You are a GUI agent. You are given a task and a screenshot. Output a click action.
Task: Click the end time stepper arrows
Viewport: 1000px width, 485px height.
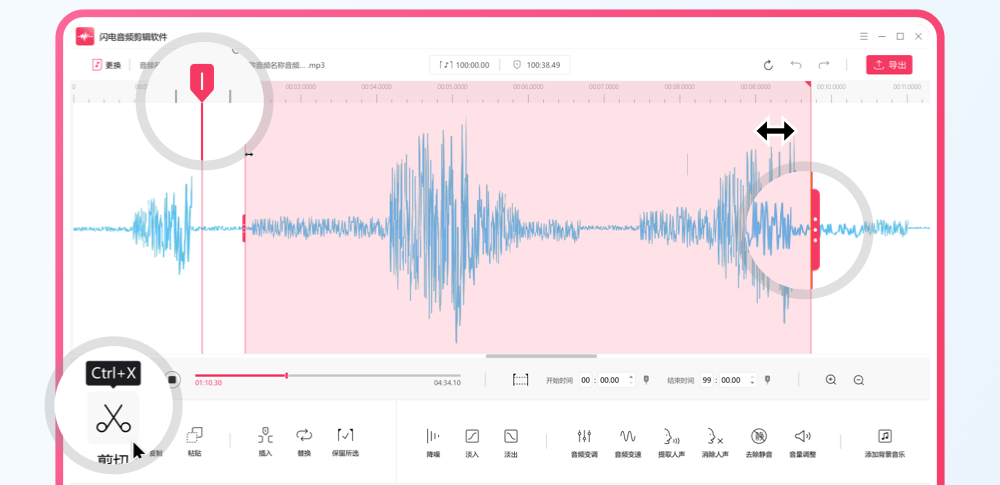click(753, 380)
